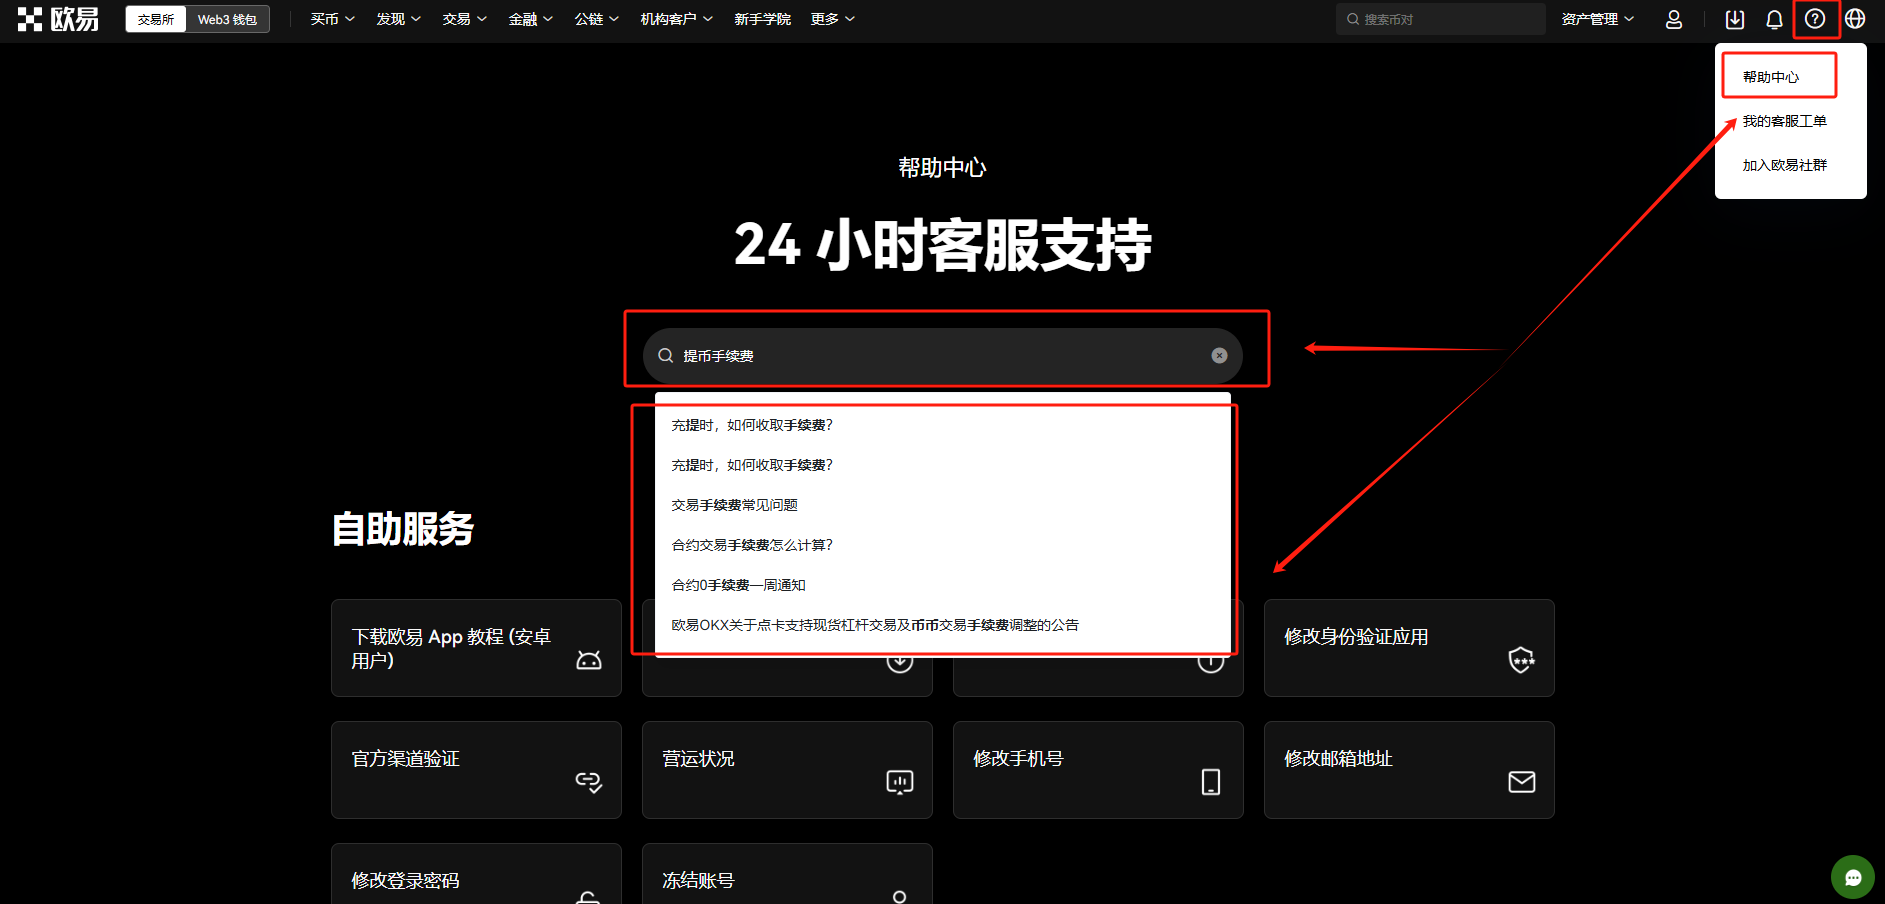Open 新手学院 page
This screenshot has height=904, width=1885.
pyautogui.click(x=762, y=19)
